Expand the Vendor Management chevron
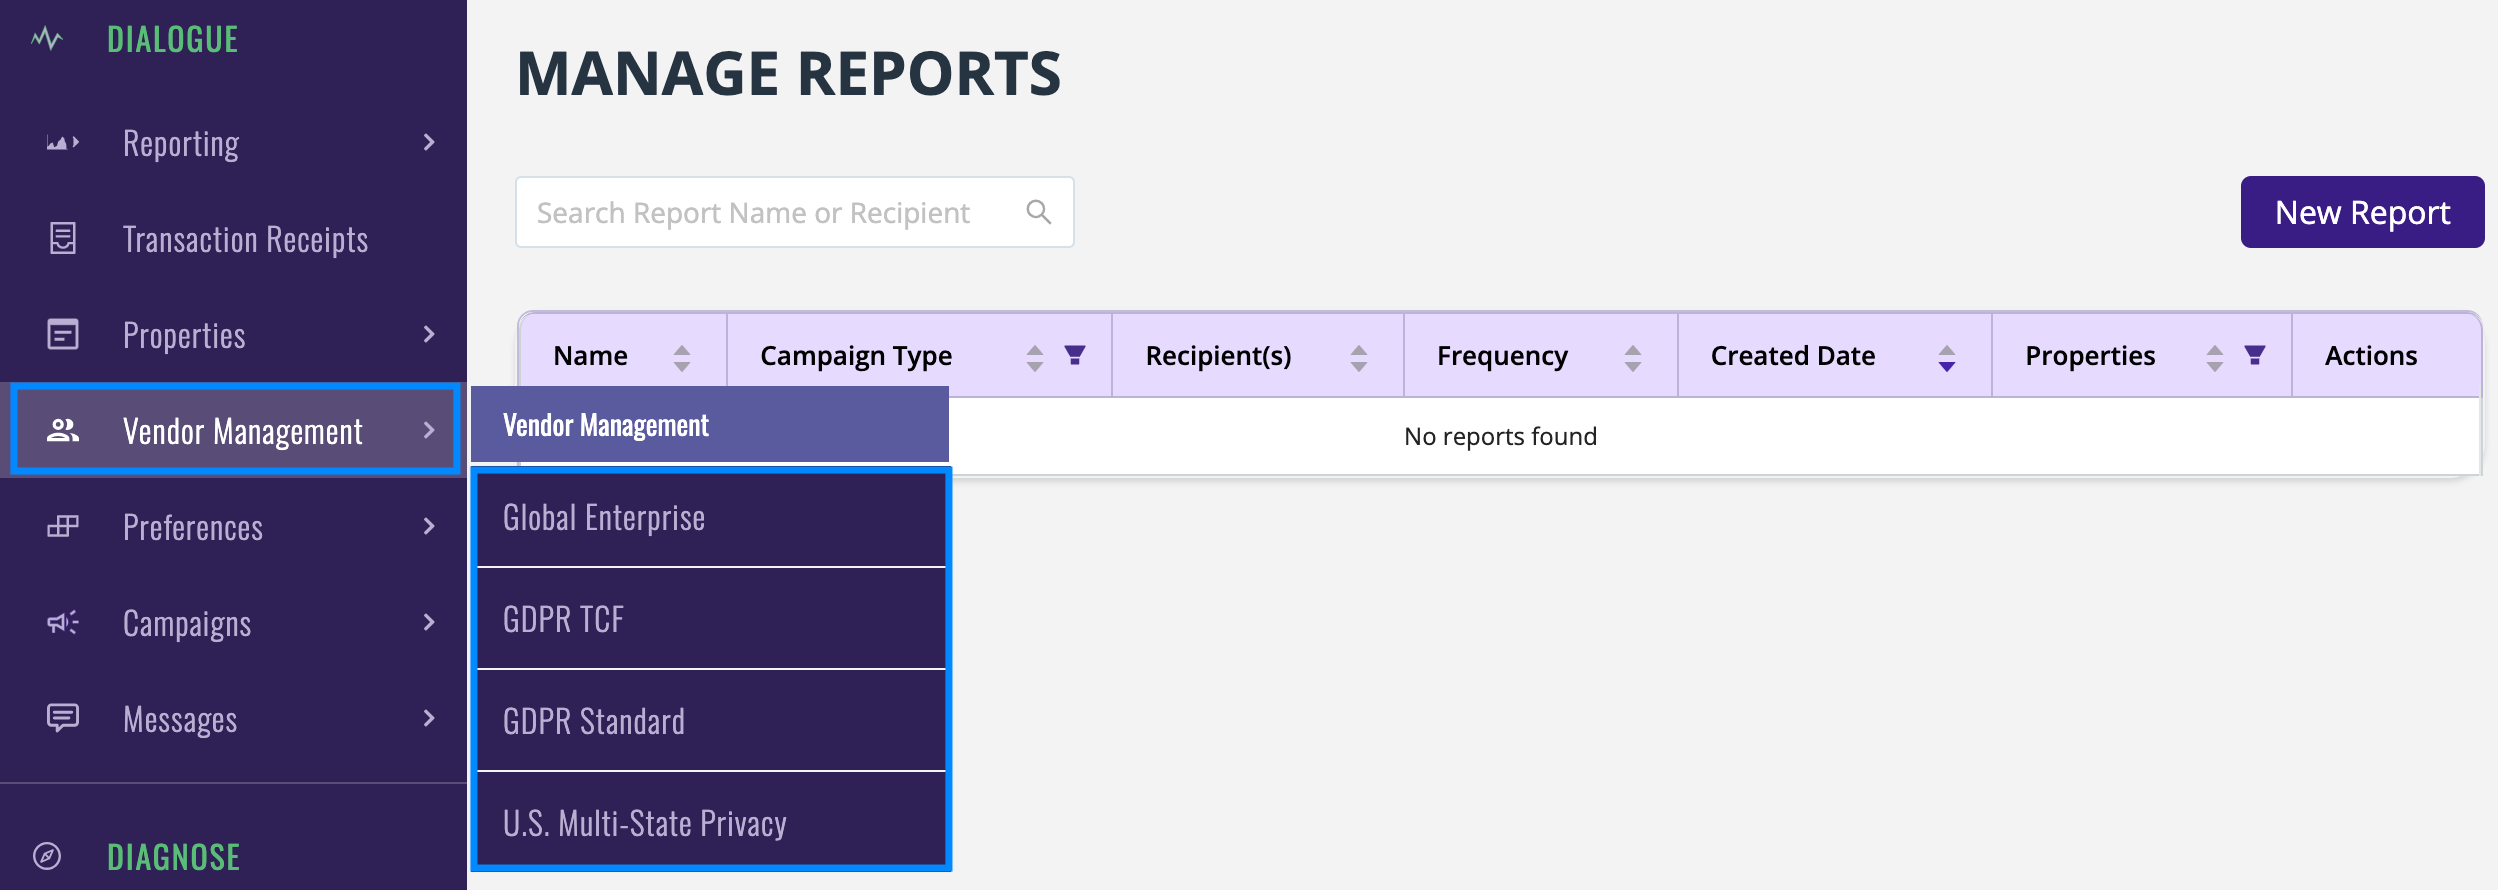This screenshot has height=890, width=2498. [429, 430]
